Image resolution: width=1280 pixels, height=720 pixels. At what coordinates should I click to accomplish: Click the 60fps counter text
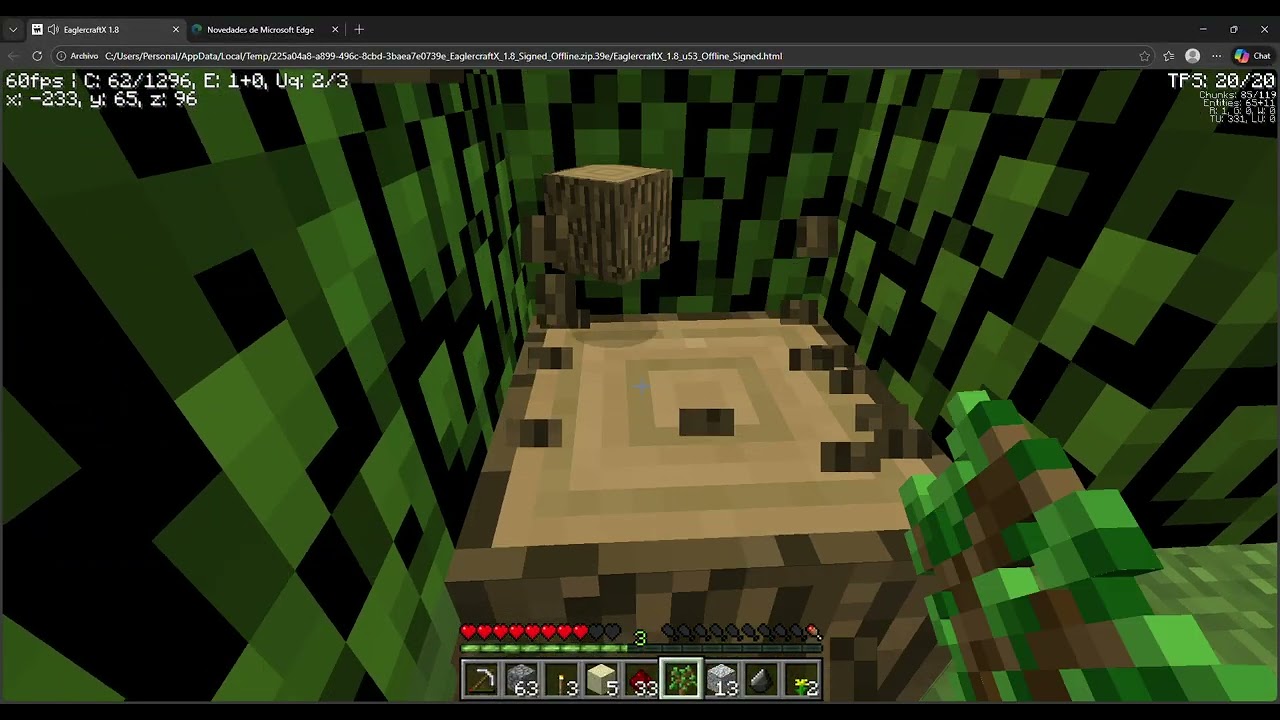point(35,81)
